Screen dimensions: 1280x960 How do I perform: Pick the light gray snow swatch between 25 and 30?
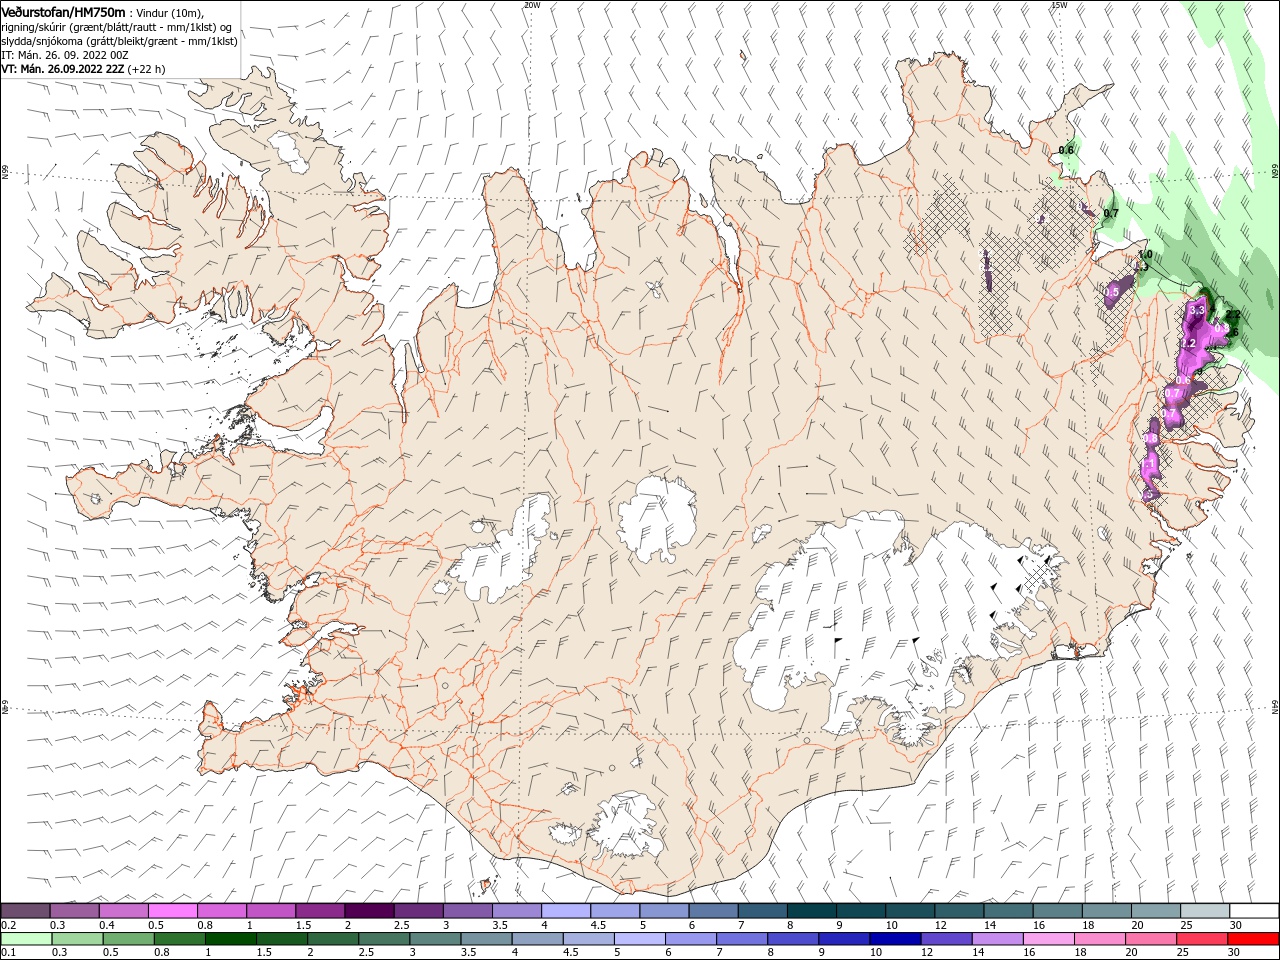coord(1205,910)
